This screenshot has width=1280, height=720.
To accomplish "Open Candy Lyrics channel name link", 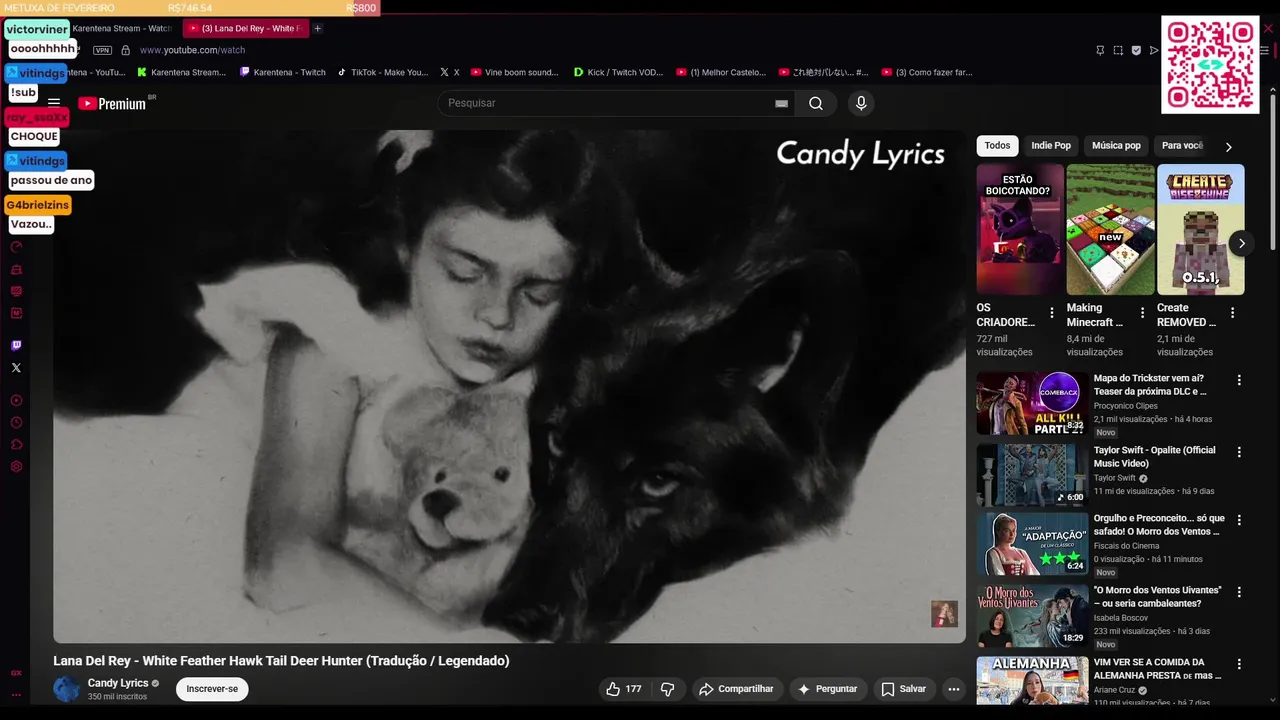I will pos(118,683).
